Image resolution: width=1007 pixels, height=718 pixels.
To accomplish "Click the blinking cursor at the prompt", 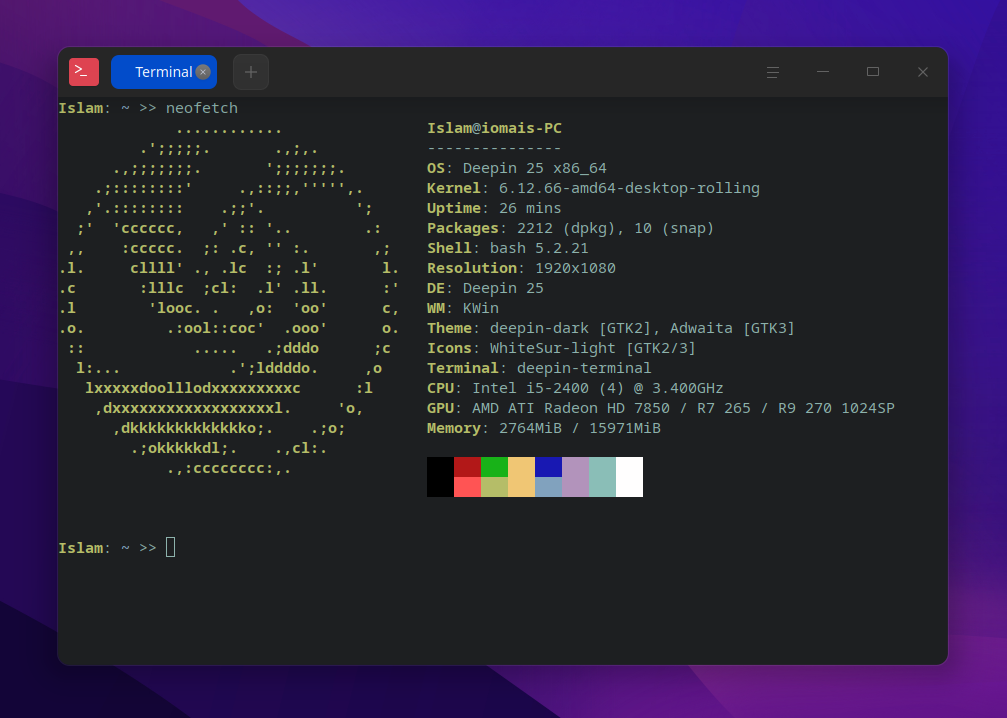I will [170, 547].
